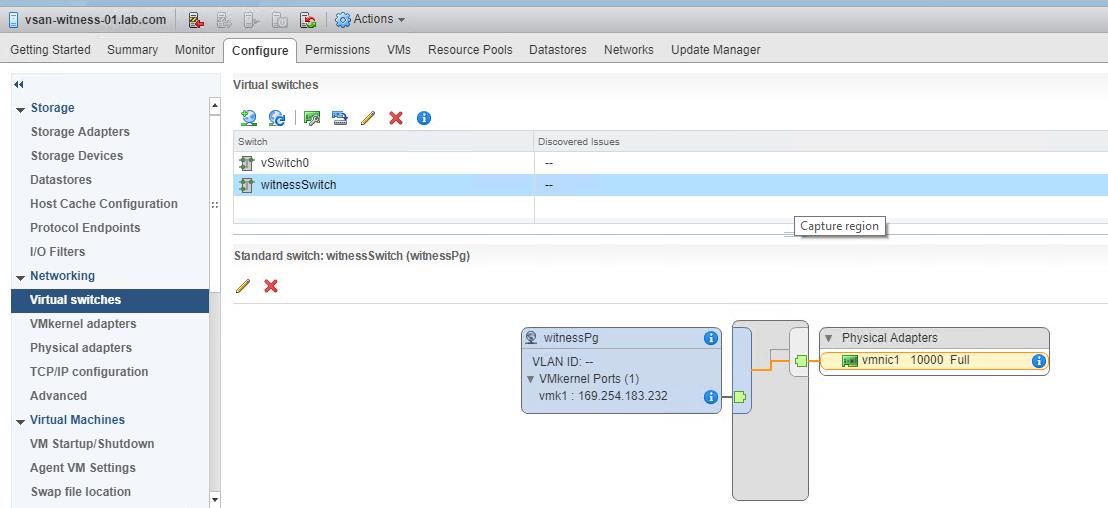Click the witnessPg port group globe icon

(532, 338)
